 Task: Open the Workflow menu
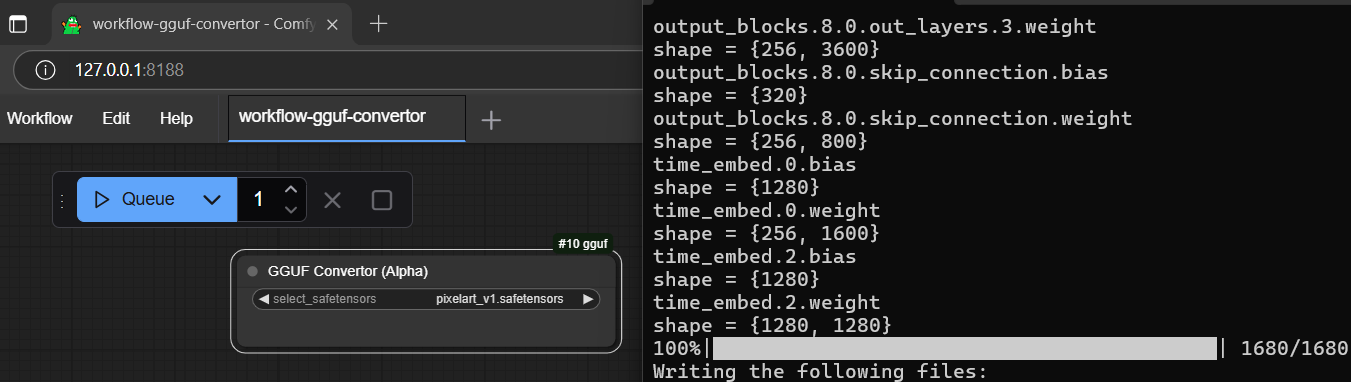tap(40, 118)
